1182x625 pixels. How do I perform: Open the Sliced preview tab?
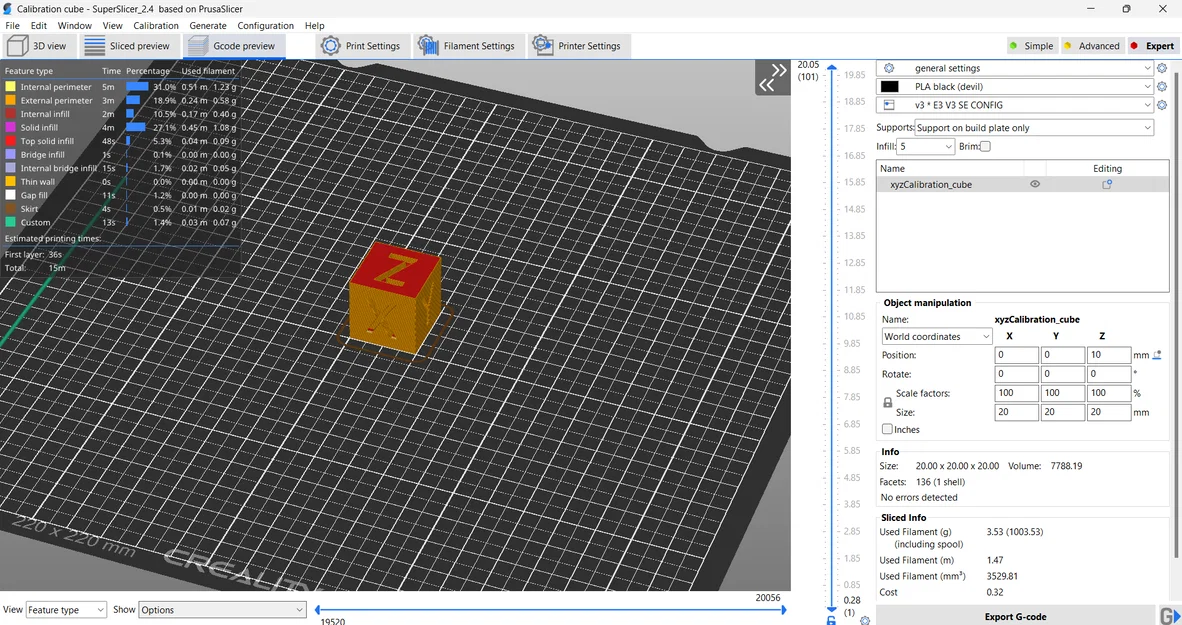pyautogui.click(x=128, y=46)
